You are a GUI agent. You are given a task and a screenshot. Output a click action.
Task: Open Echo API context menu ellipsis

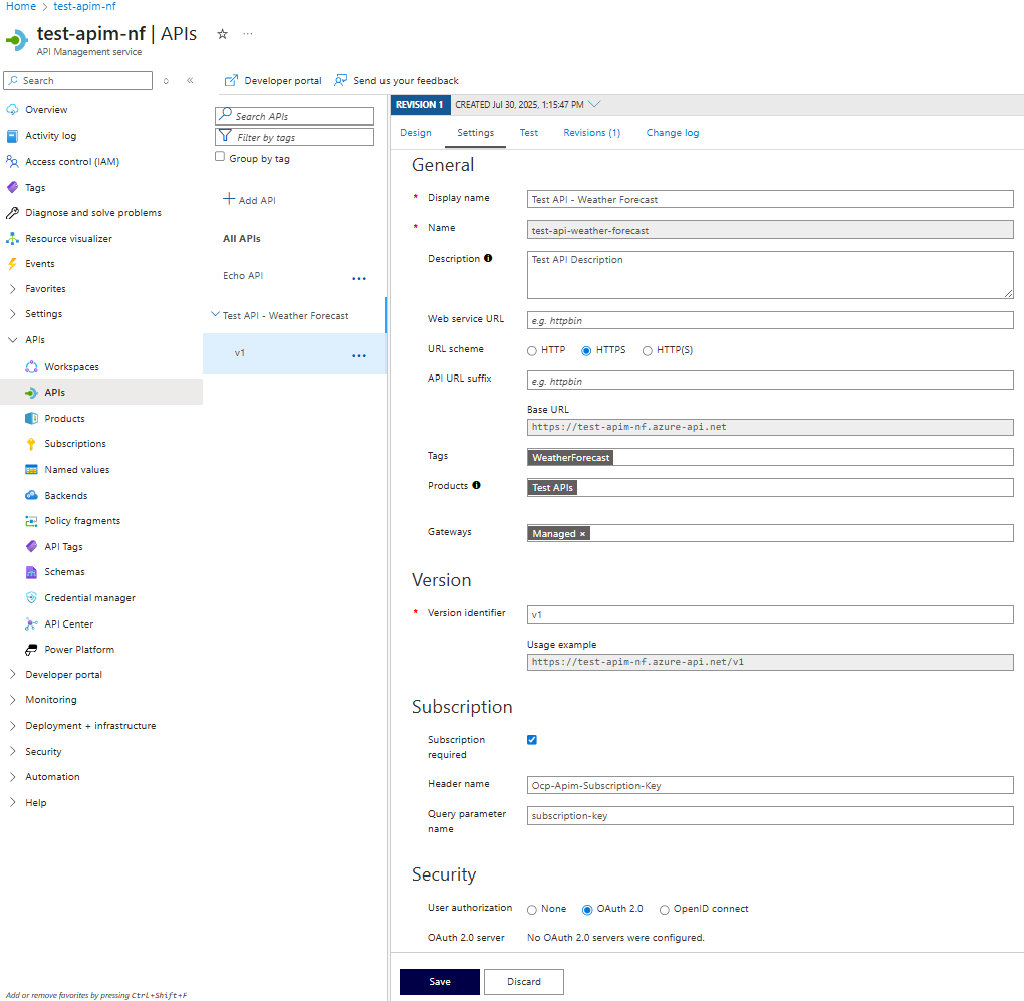[x=359, y=278]
